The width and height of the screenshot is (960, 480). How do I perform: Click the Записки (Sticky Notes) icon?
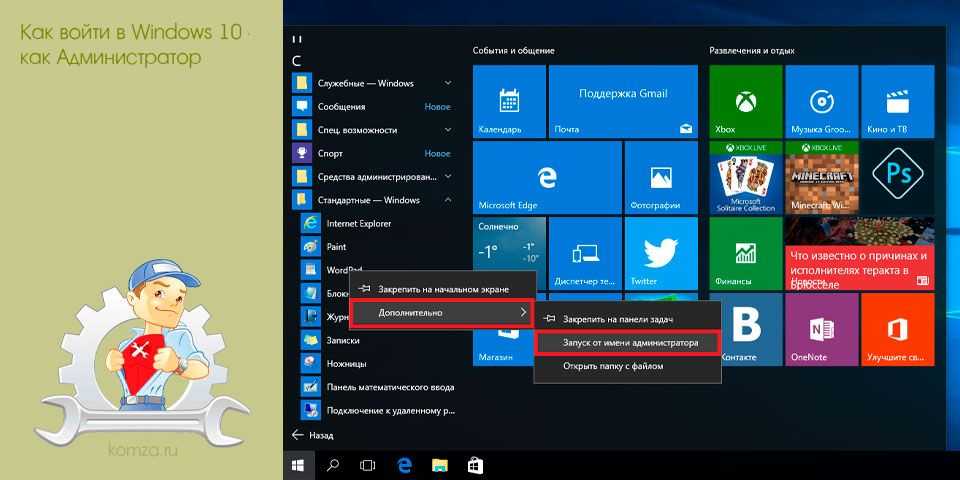coord(311,340)
